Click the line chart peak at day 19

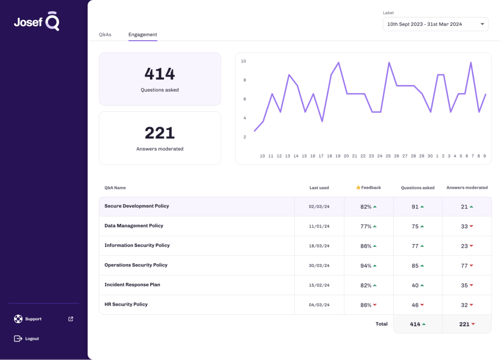pyautogui.click(x=339, y=63)
